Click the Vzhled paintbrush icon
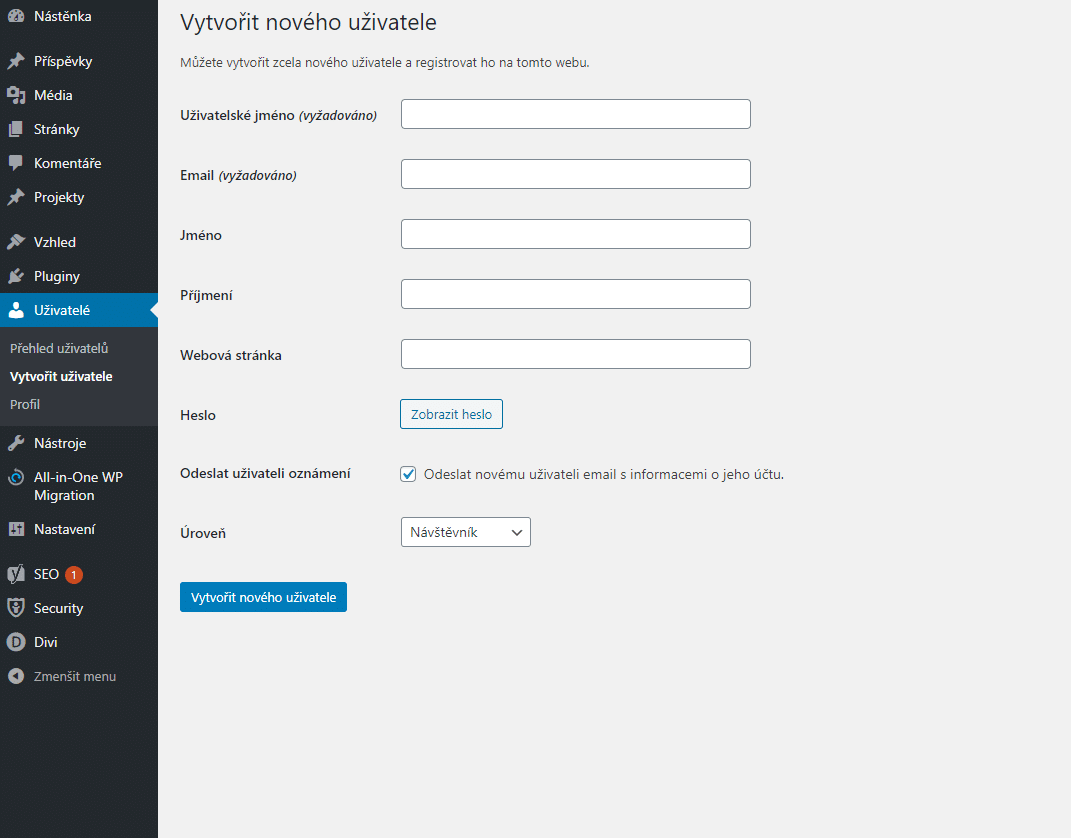Image resolution: width=1071 pixels, height=838 pixels. [x=16, y=242]
